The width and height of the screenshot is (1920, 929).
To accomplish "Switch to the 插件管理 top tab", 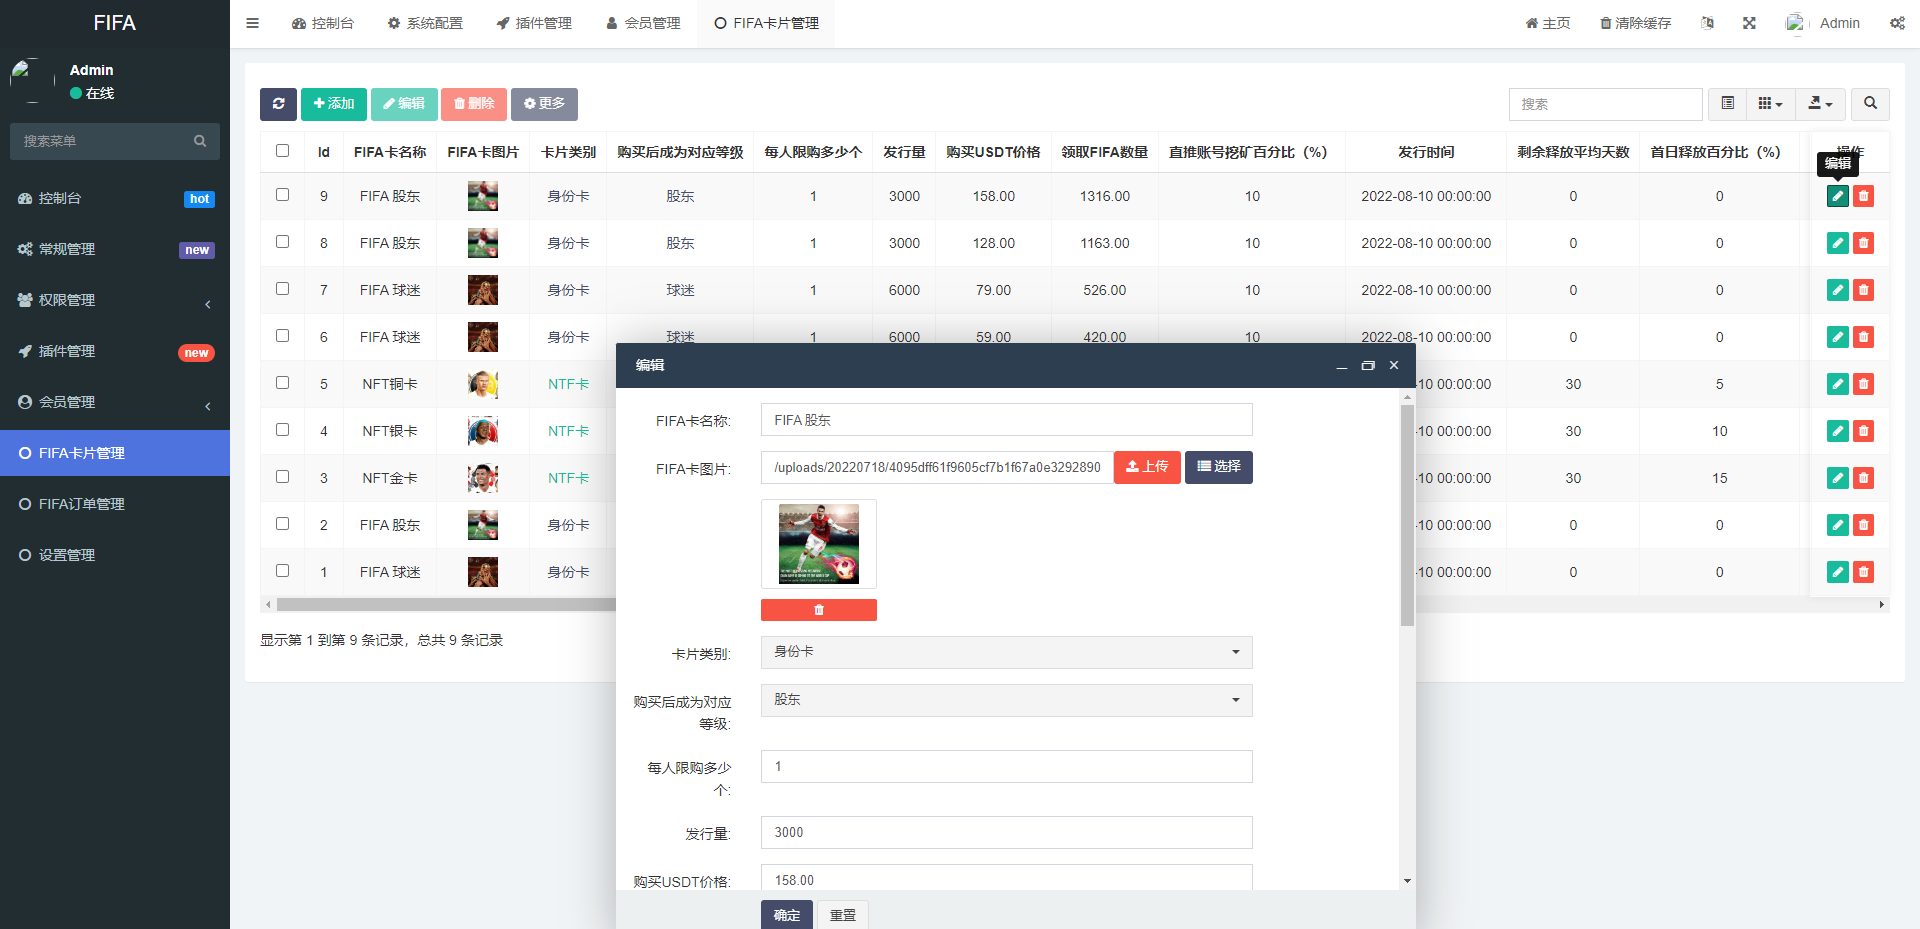I will [534, 23].
